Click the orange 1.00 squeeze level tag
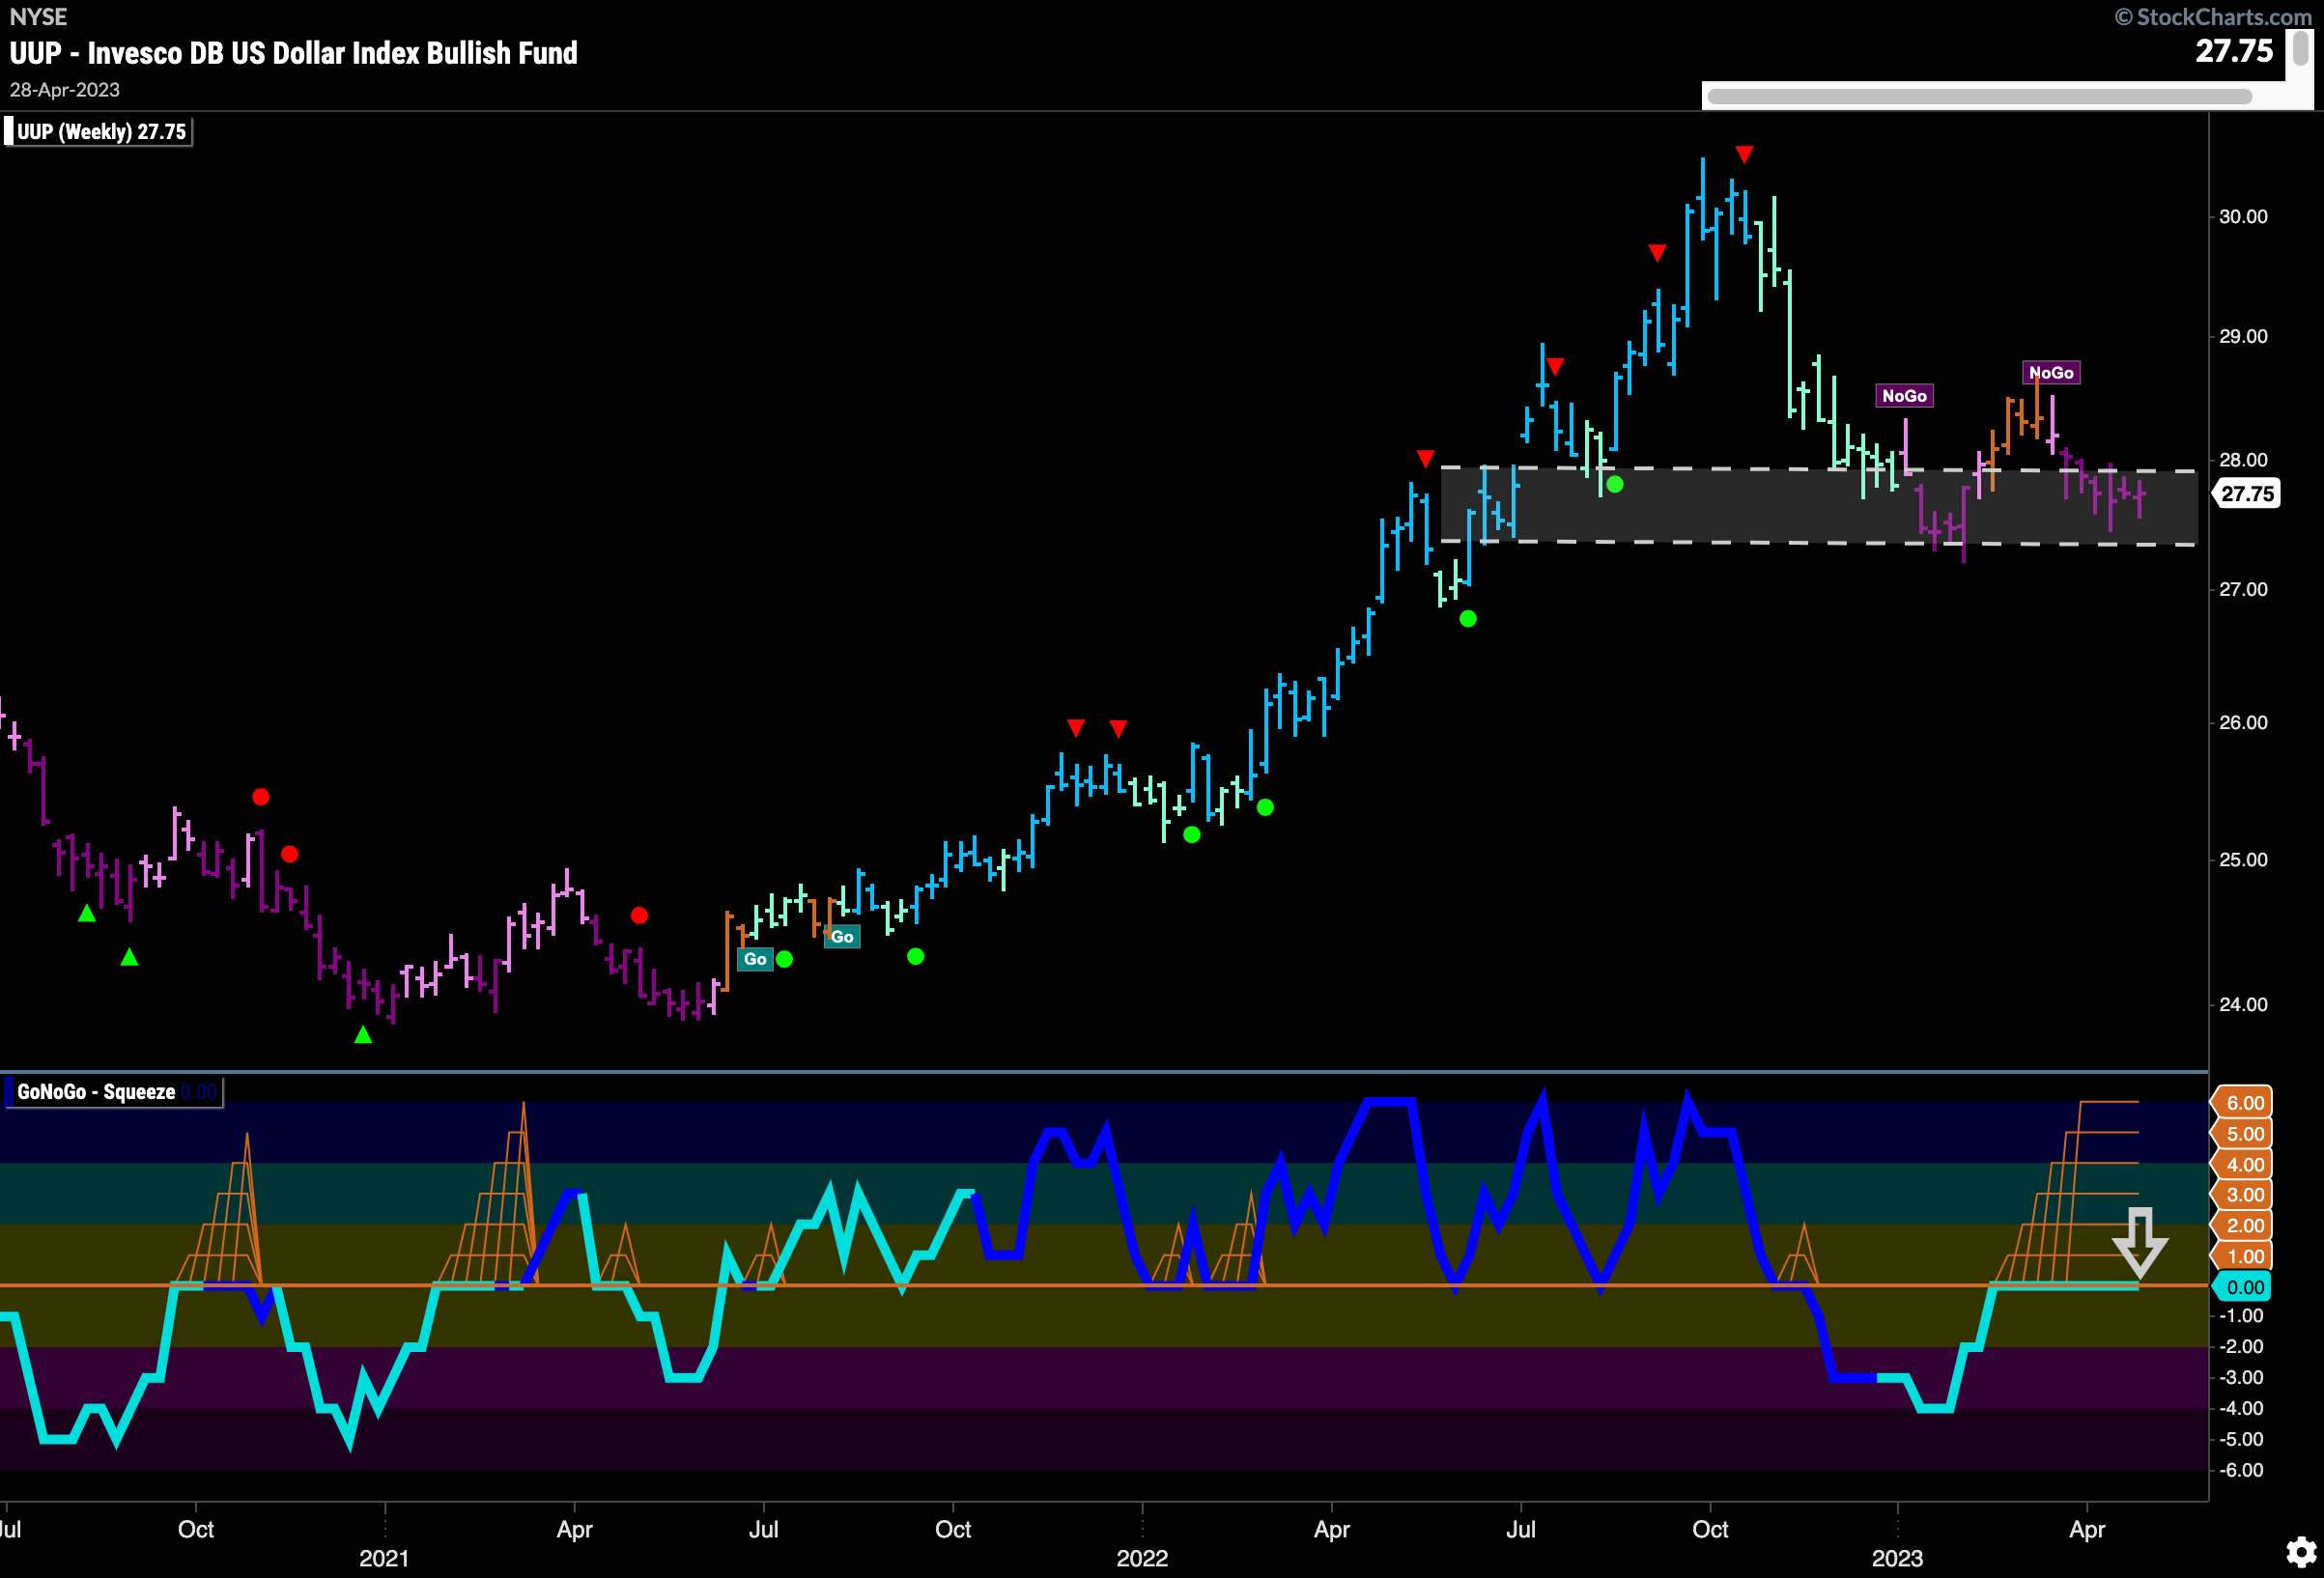The height and width of the screenshot is (1578, 2324). [2243, 1257]
